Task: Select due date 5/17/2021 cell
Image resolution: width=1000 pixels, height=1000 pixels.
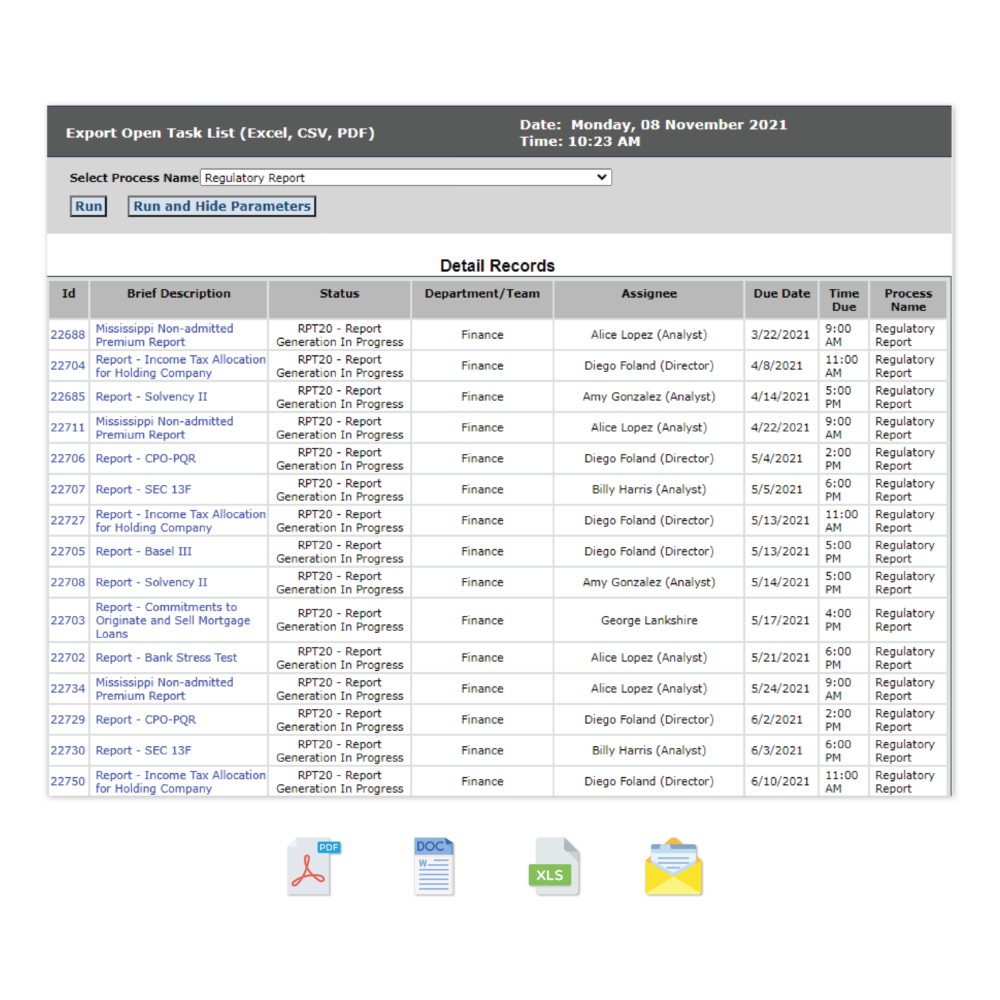Action: click(x=780, y=620)
